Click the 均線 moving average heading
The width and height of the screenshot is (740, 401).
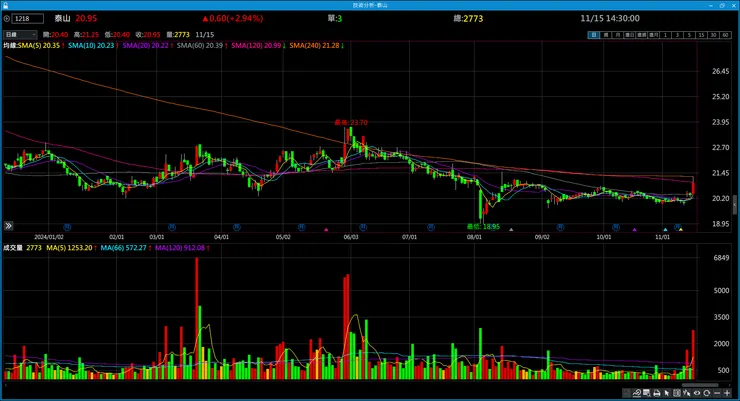(10, 45)
